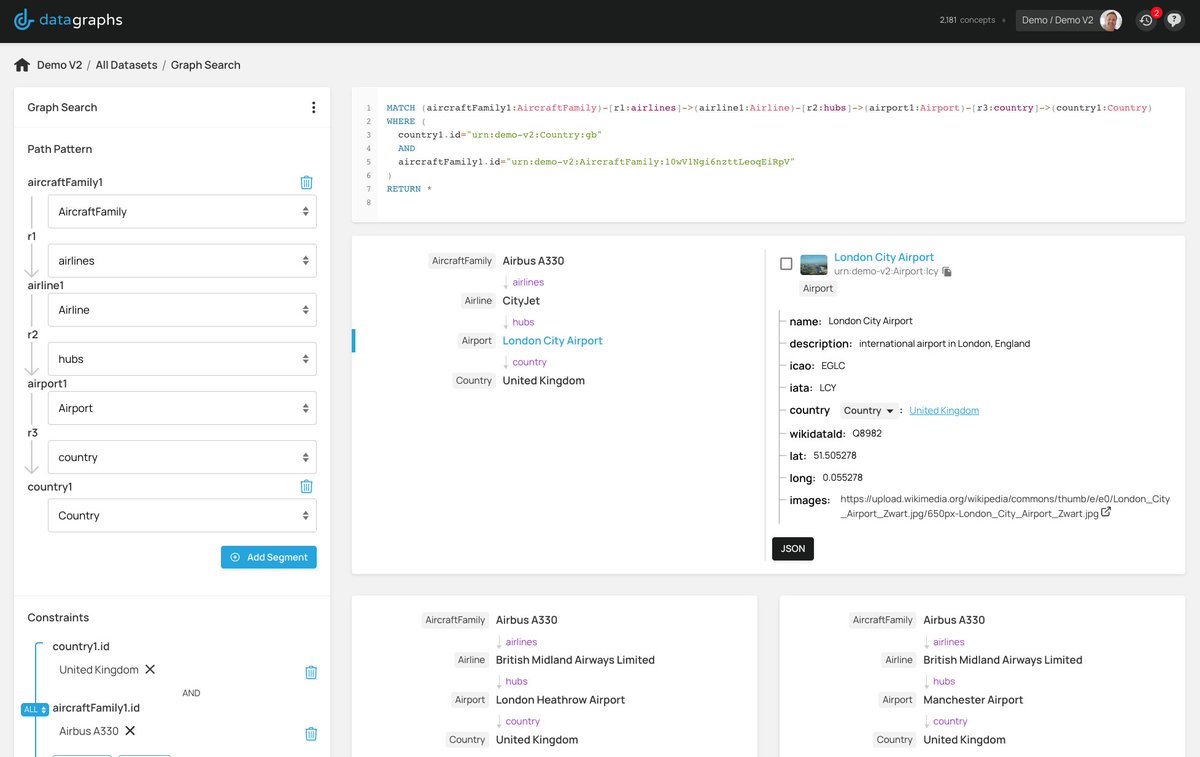
Task: Click EGLC icao value
Action: (833, 366)
